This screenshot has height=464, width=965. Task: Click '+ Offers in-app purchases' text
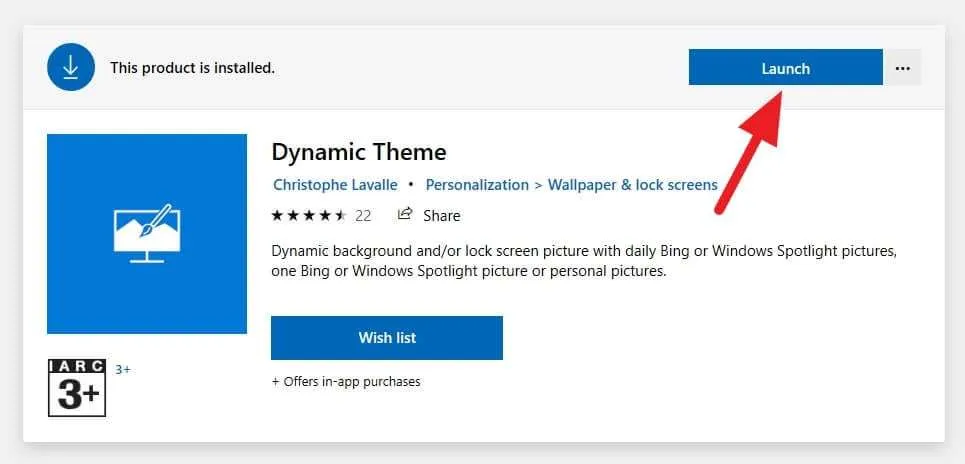pos(346,382)
